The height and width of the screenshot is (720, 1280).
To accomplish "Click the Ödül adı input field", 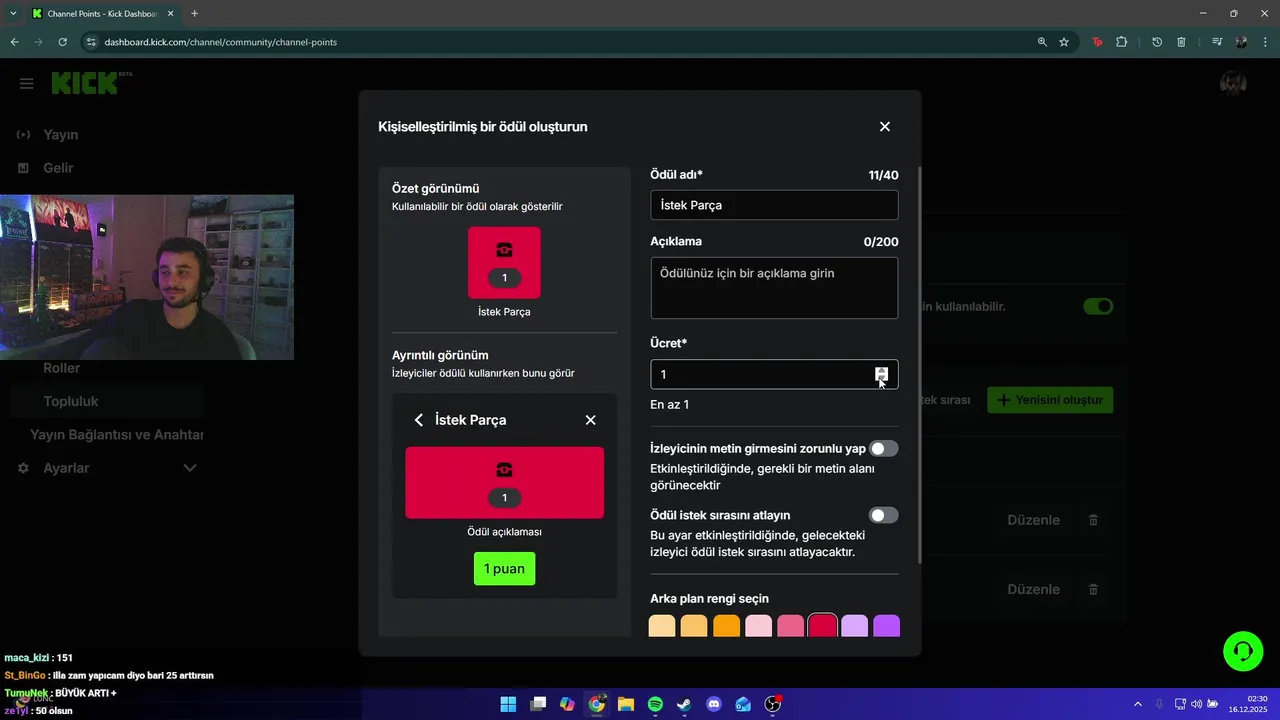I will [x=774, y=205].
